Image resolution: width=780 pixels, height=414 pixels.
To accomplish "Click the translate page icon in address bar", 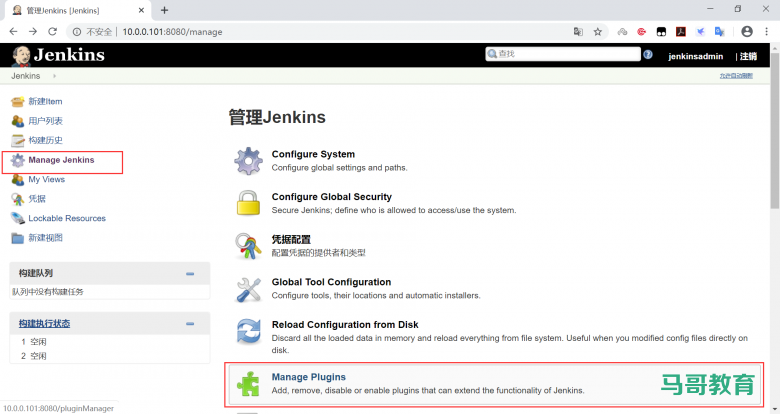I will [578, 32].
